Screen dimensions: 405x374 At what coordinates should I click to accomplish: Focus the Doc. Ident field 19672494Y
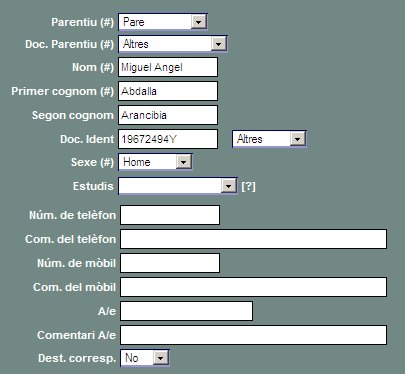pos(168,139)
